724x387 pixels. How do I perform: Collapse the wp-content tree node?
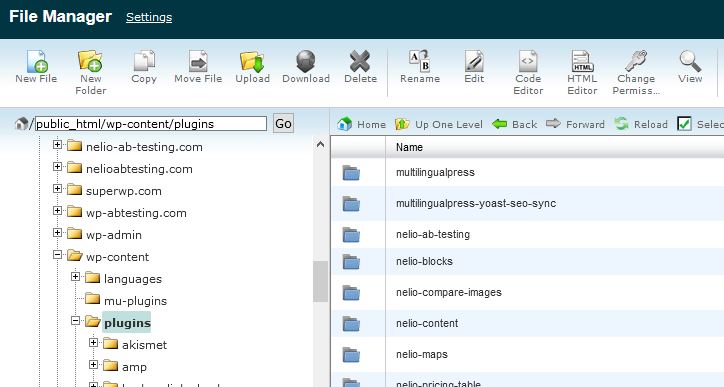click(57, 254)
